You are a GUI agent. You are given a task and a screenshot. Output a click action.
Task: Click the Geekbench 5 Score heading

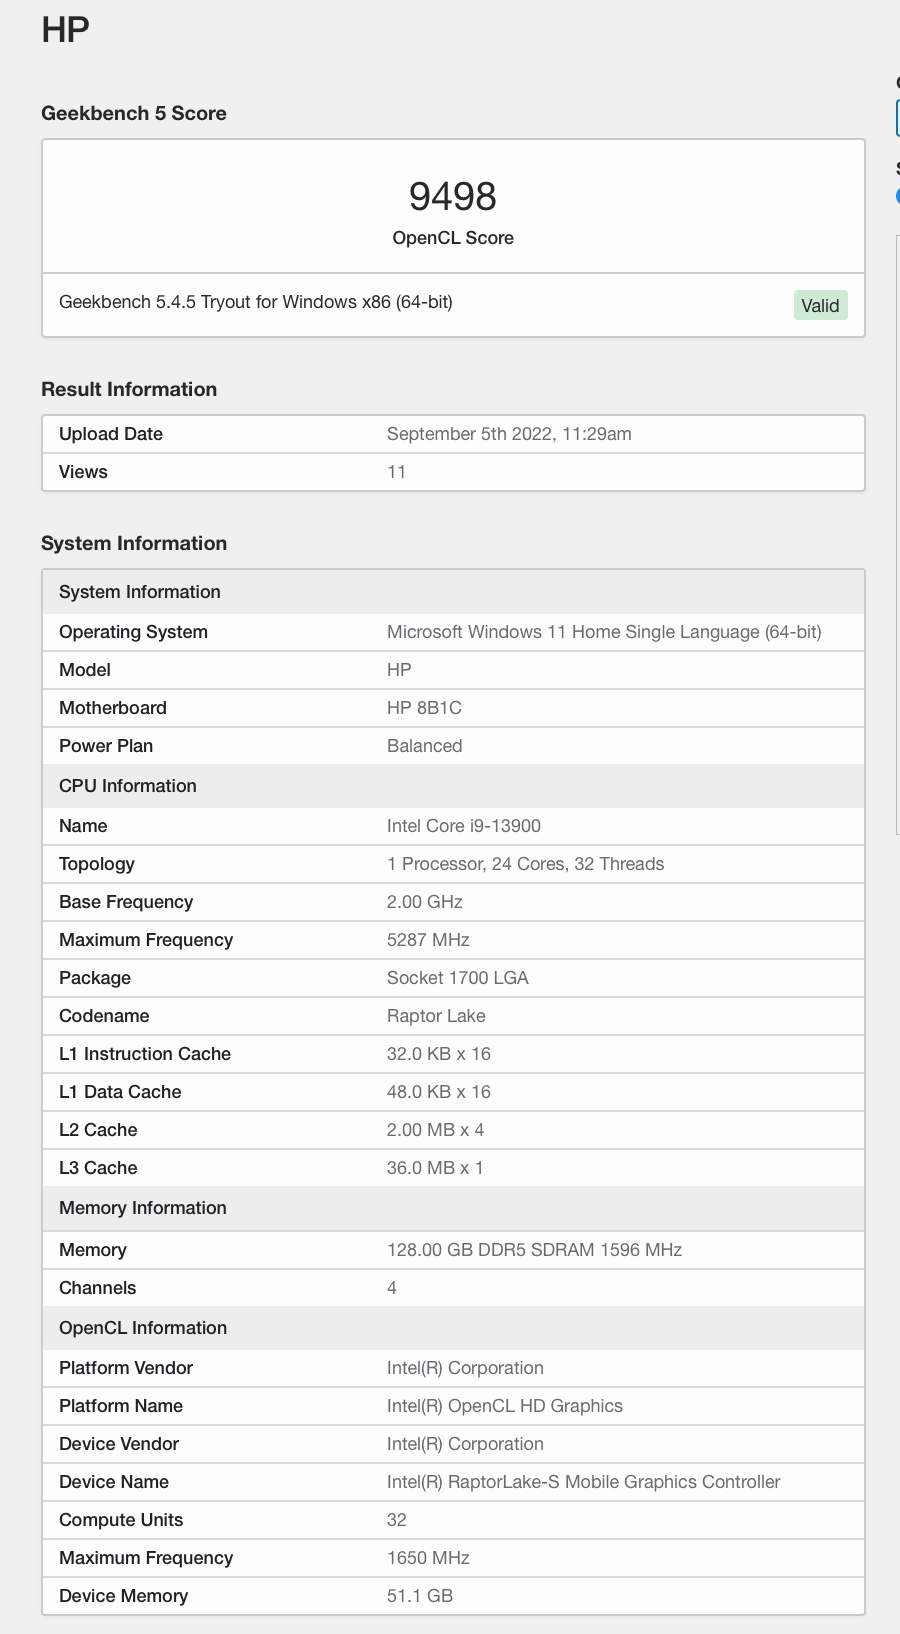pos(134,113)
